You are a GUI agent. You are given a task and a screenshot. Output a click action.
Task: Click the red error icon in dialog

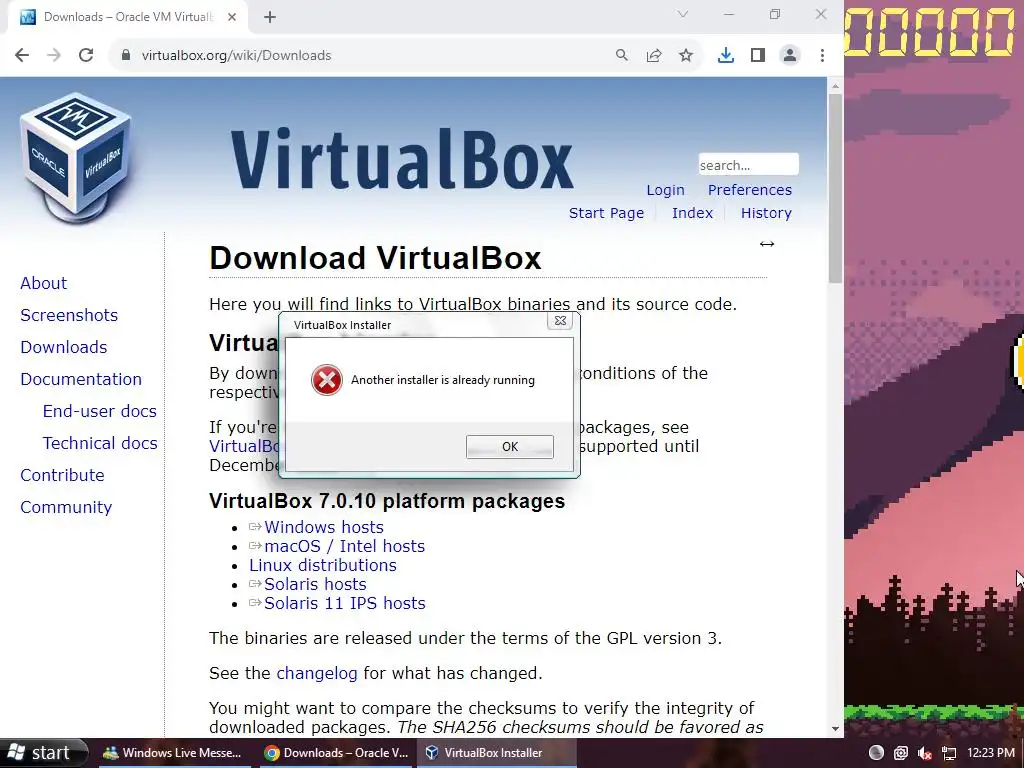point(327,380)
